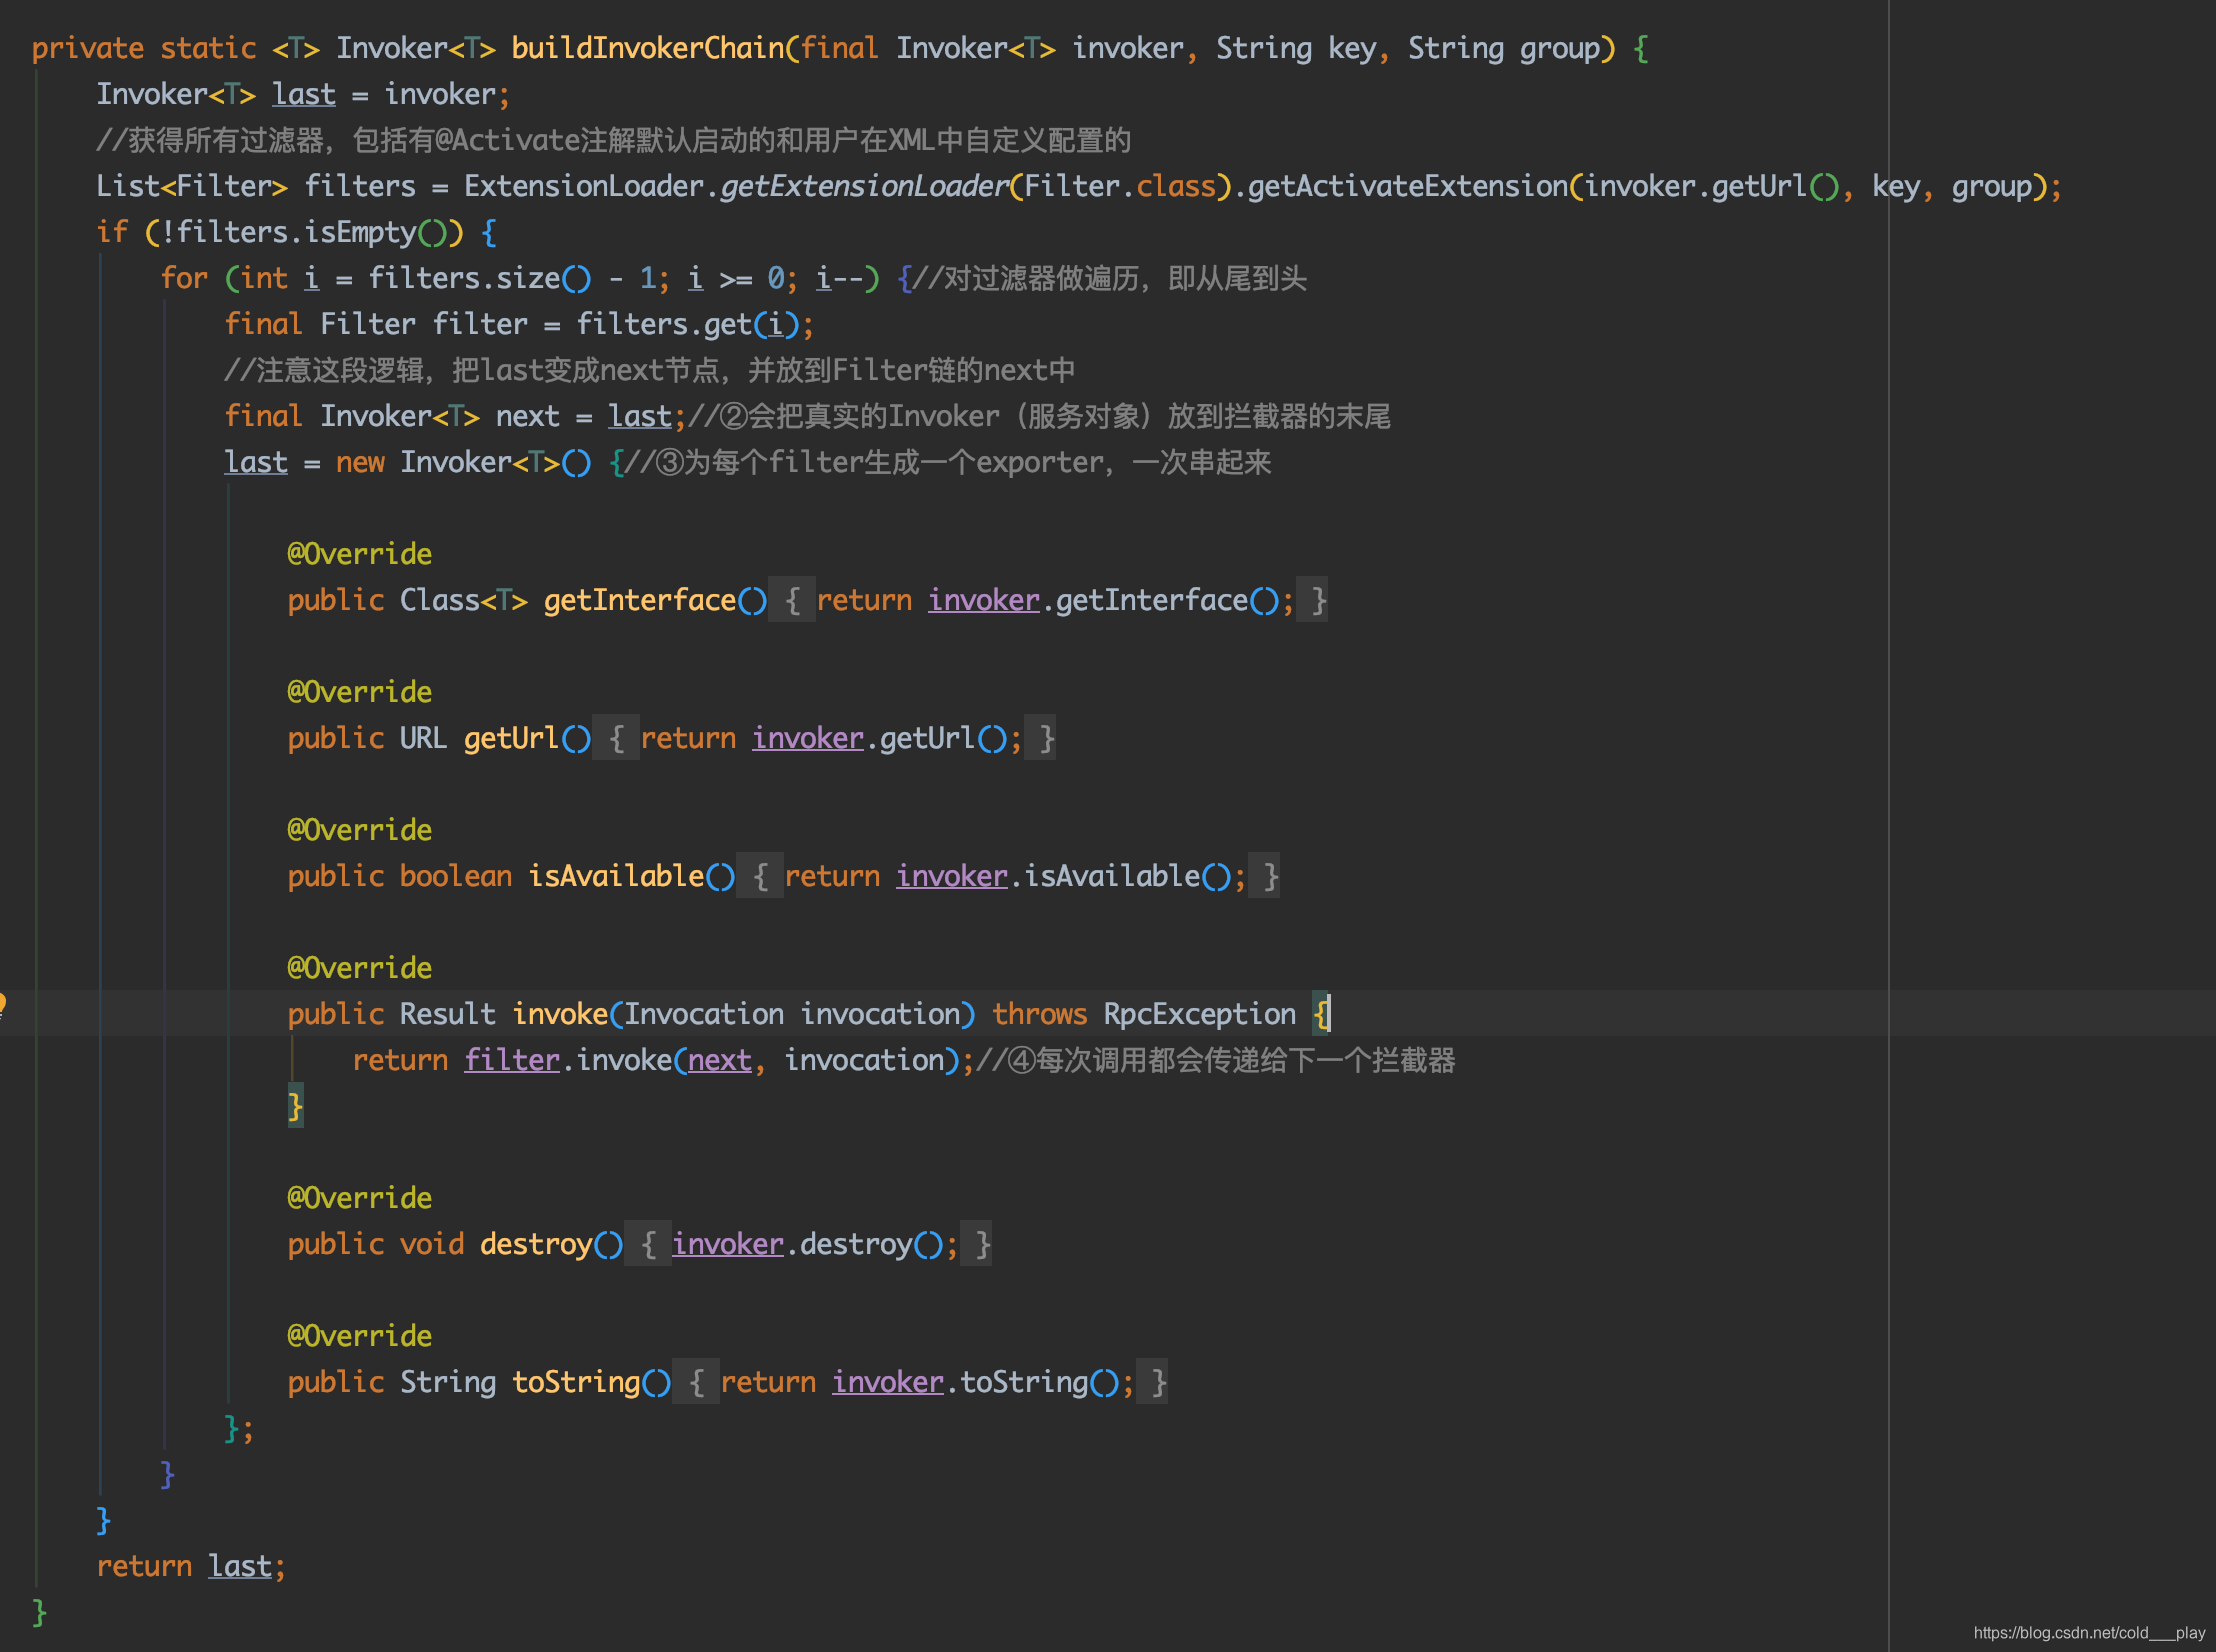This screenshot has height=1652, width=2216.
Task: Click the destroy method declaration name
Action: pos(536,1244)
